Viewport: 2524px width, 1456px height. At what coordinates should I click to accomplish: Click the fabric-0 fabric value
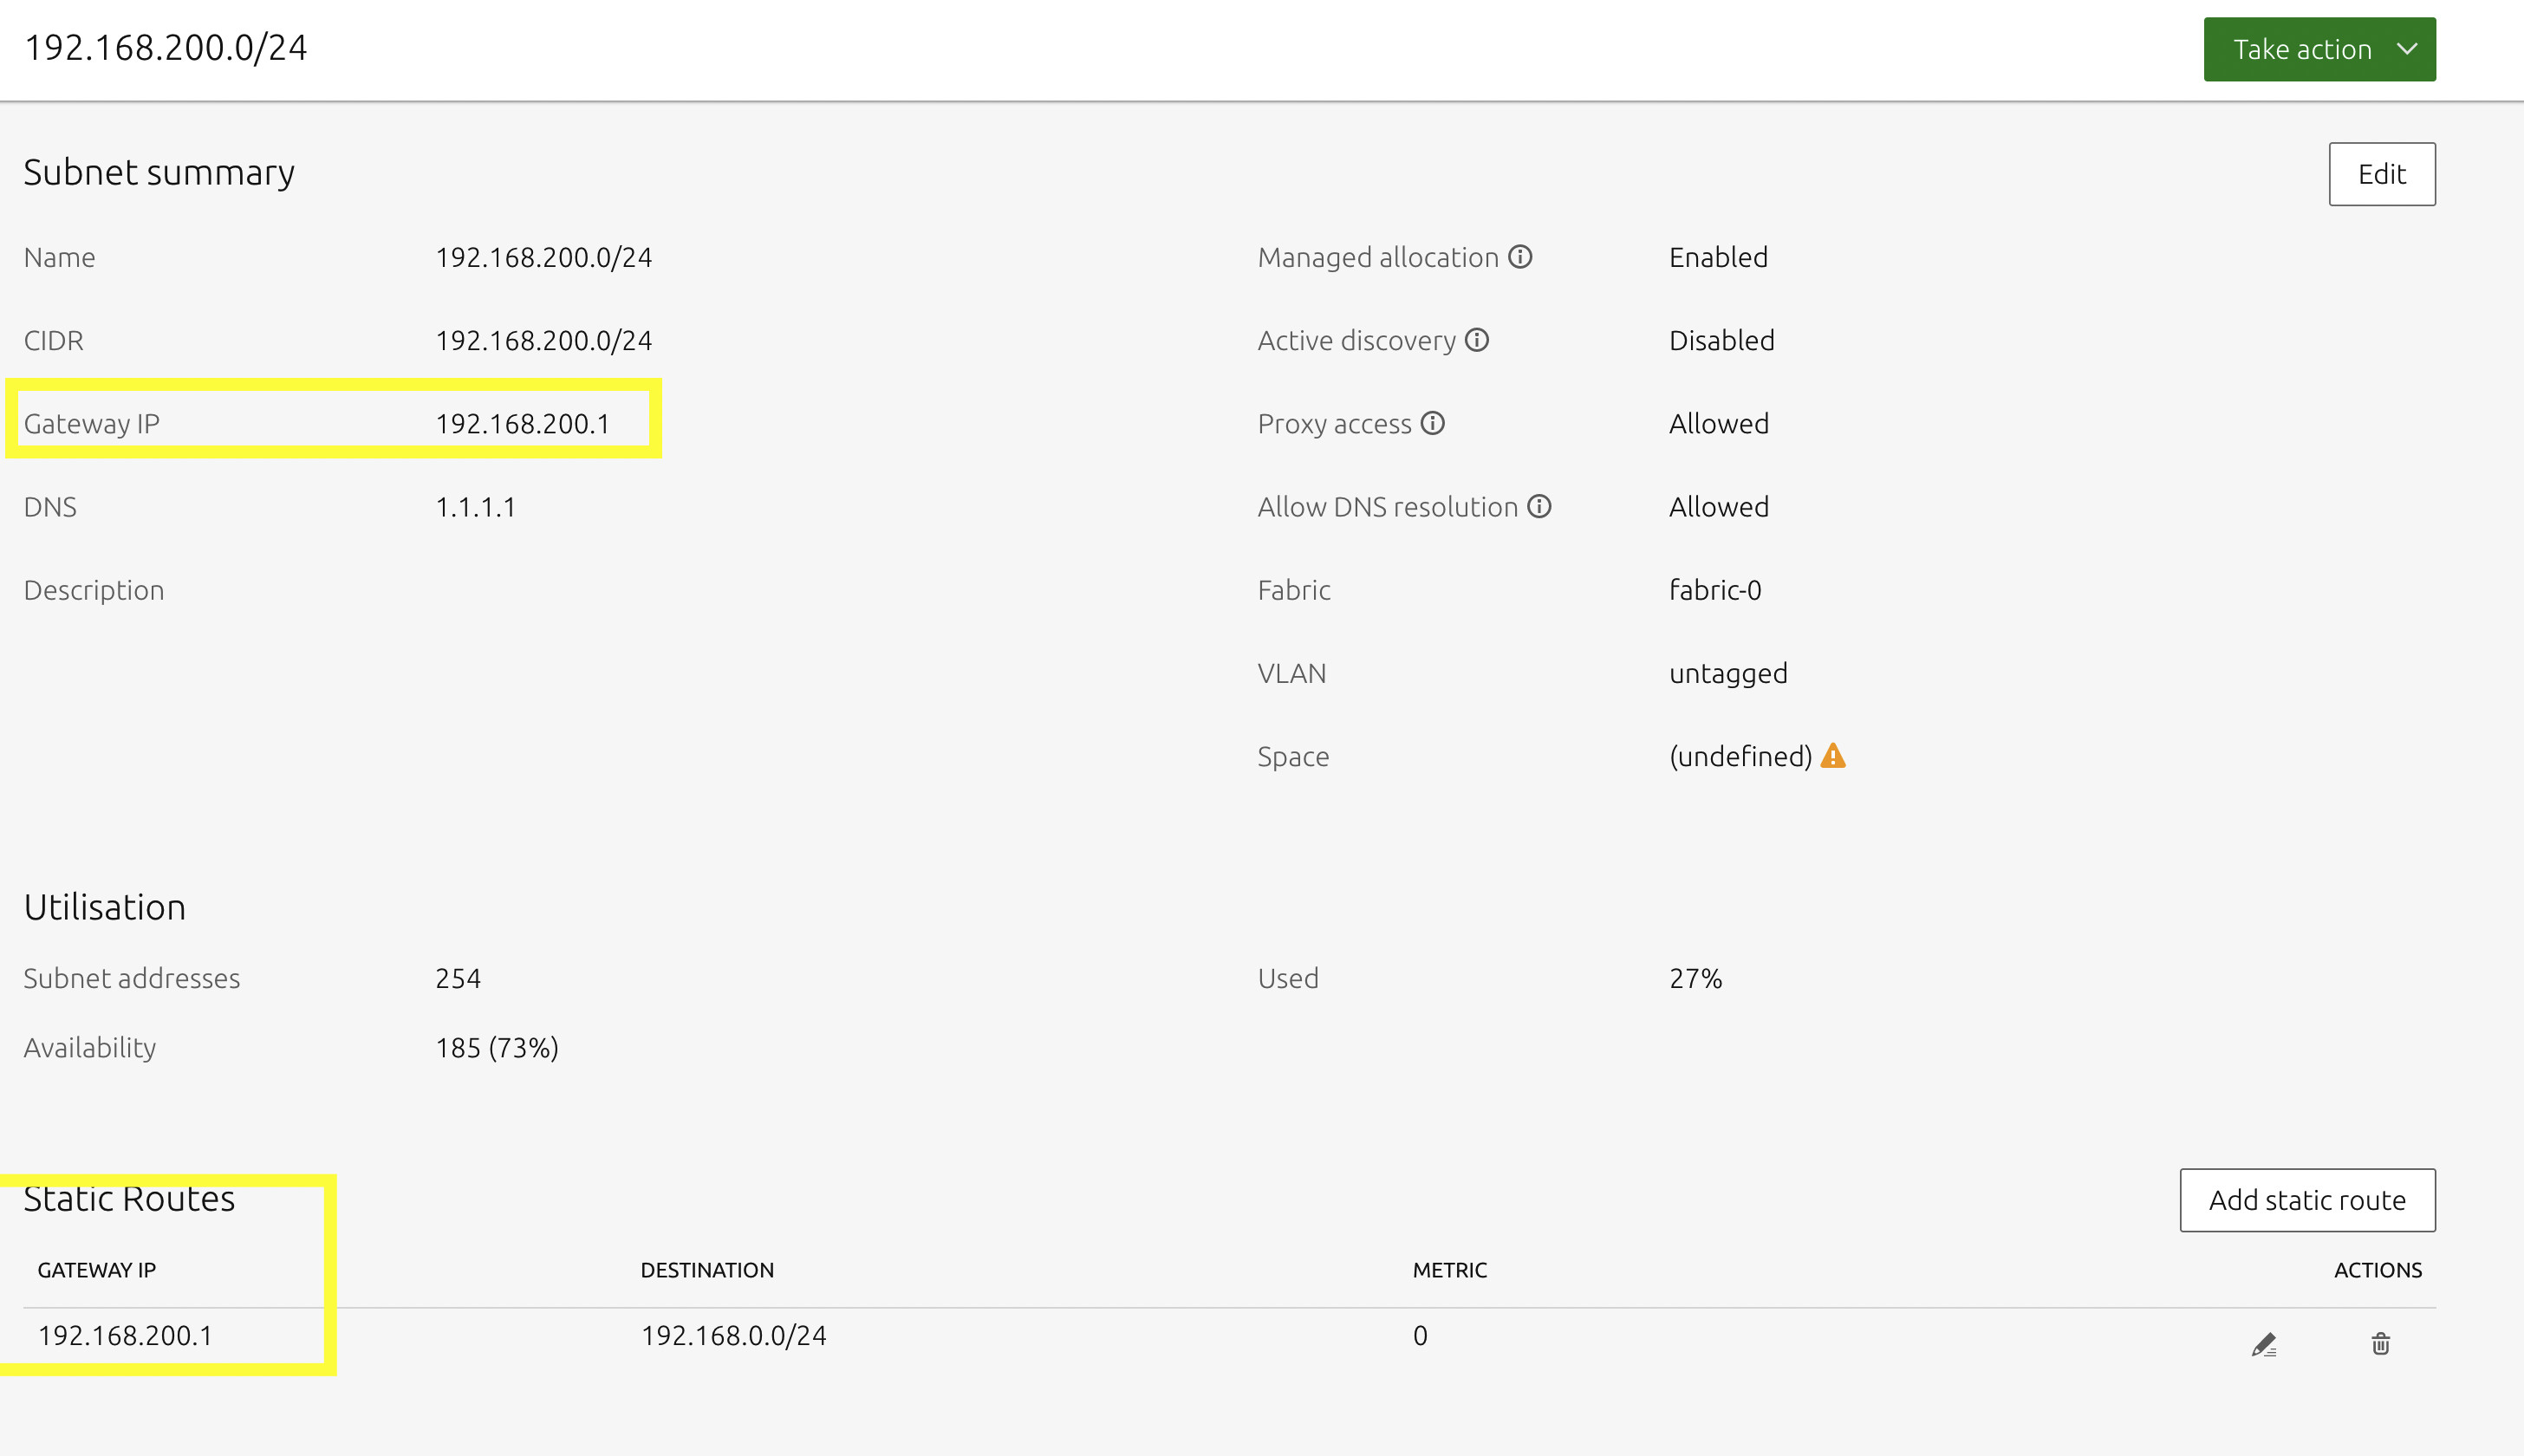coord(1715,590)
